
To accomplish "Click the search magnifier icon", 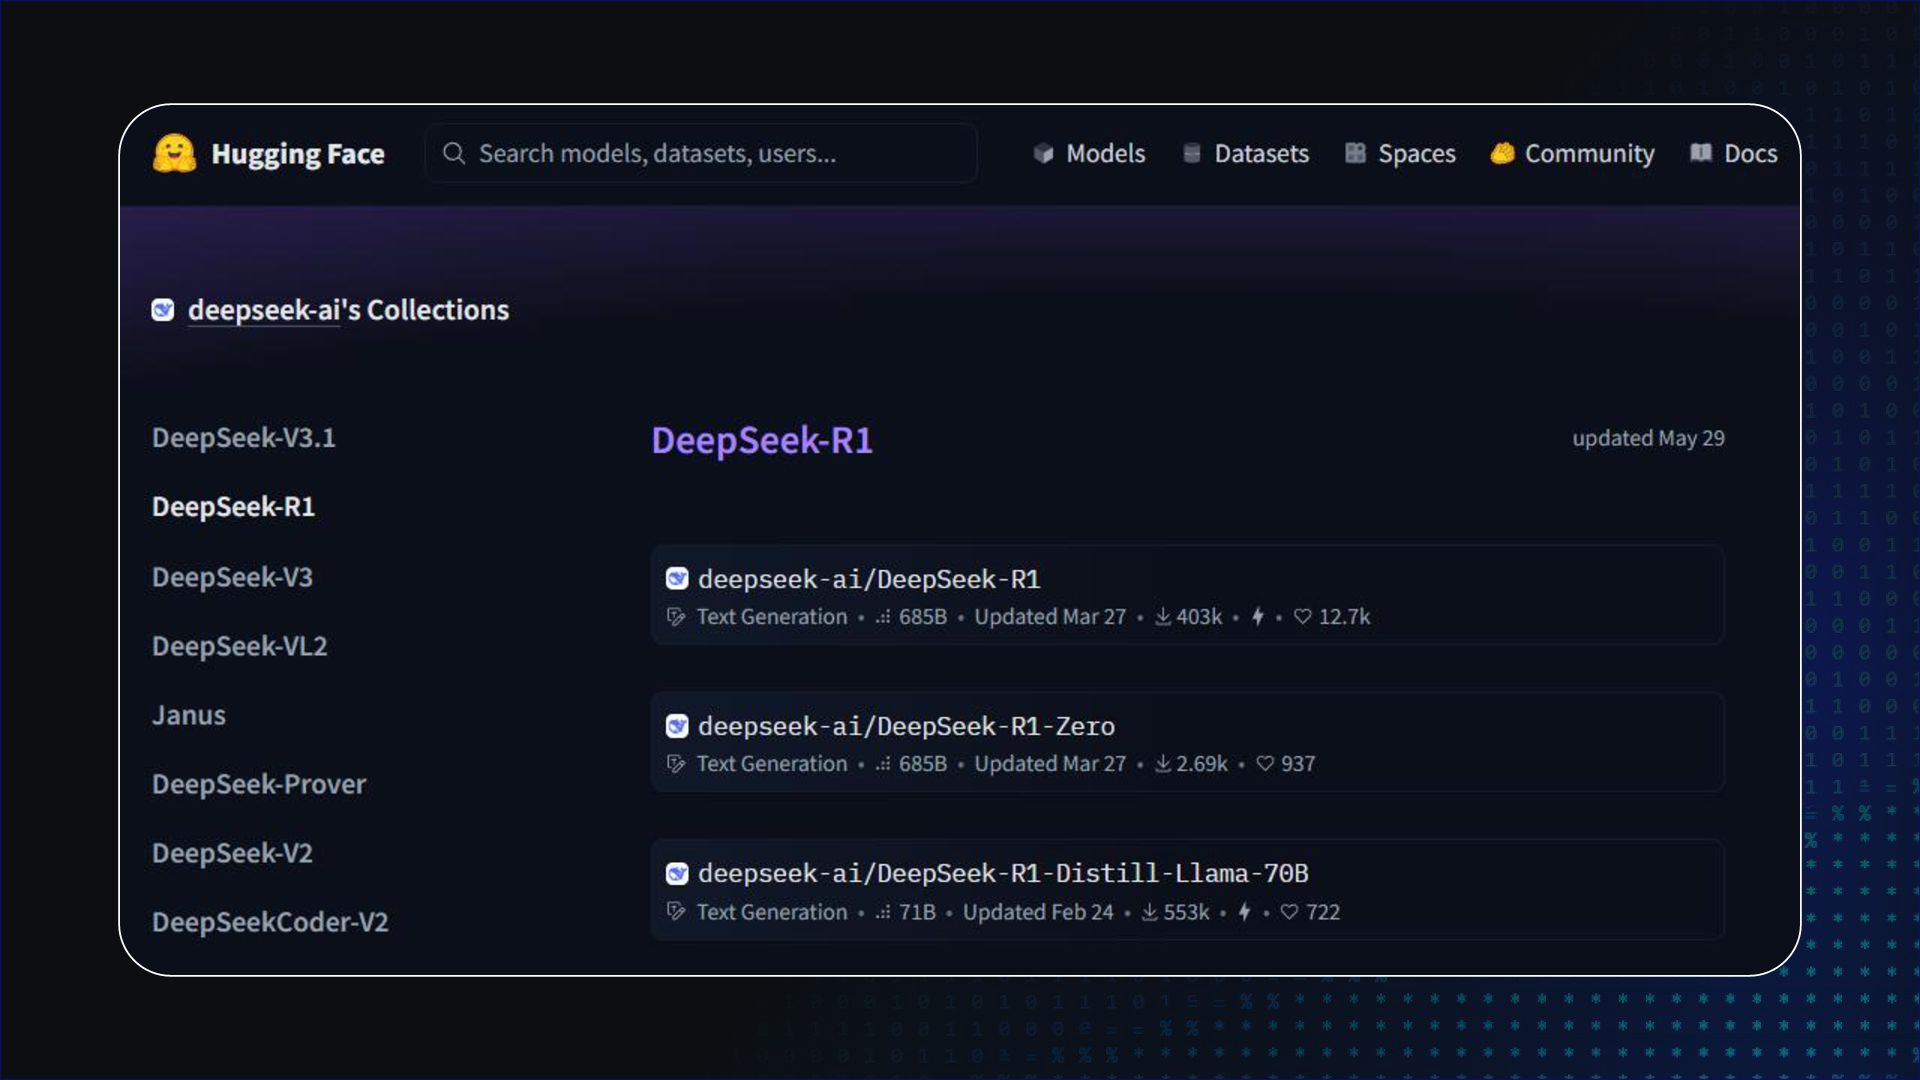I will click(x=454, y=153).
